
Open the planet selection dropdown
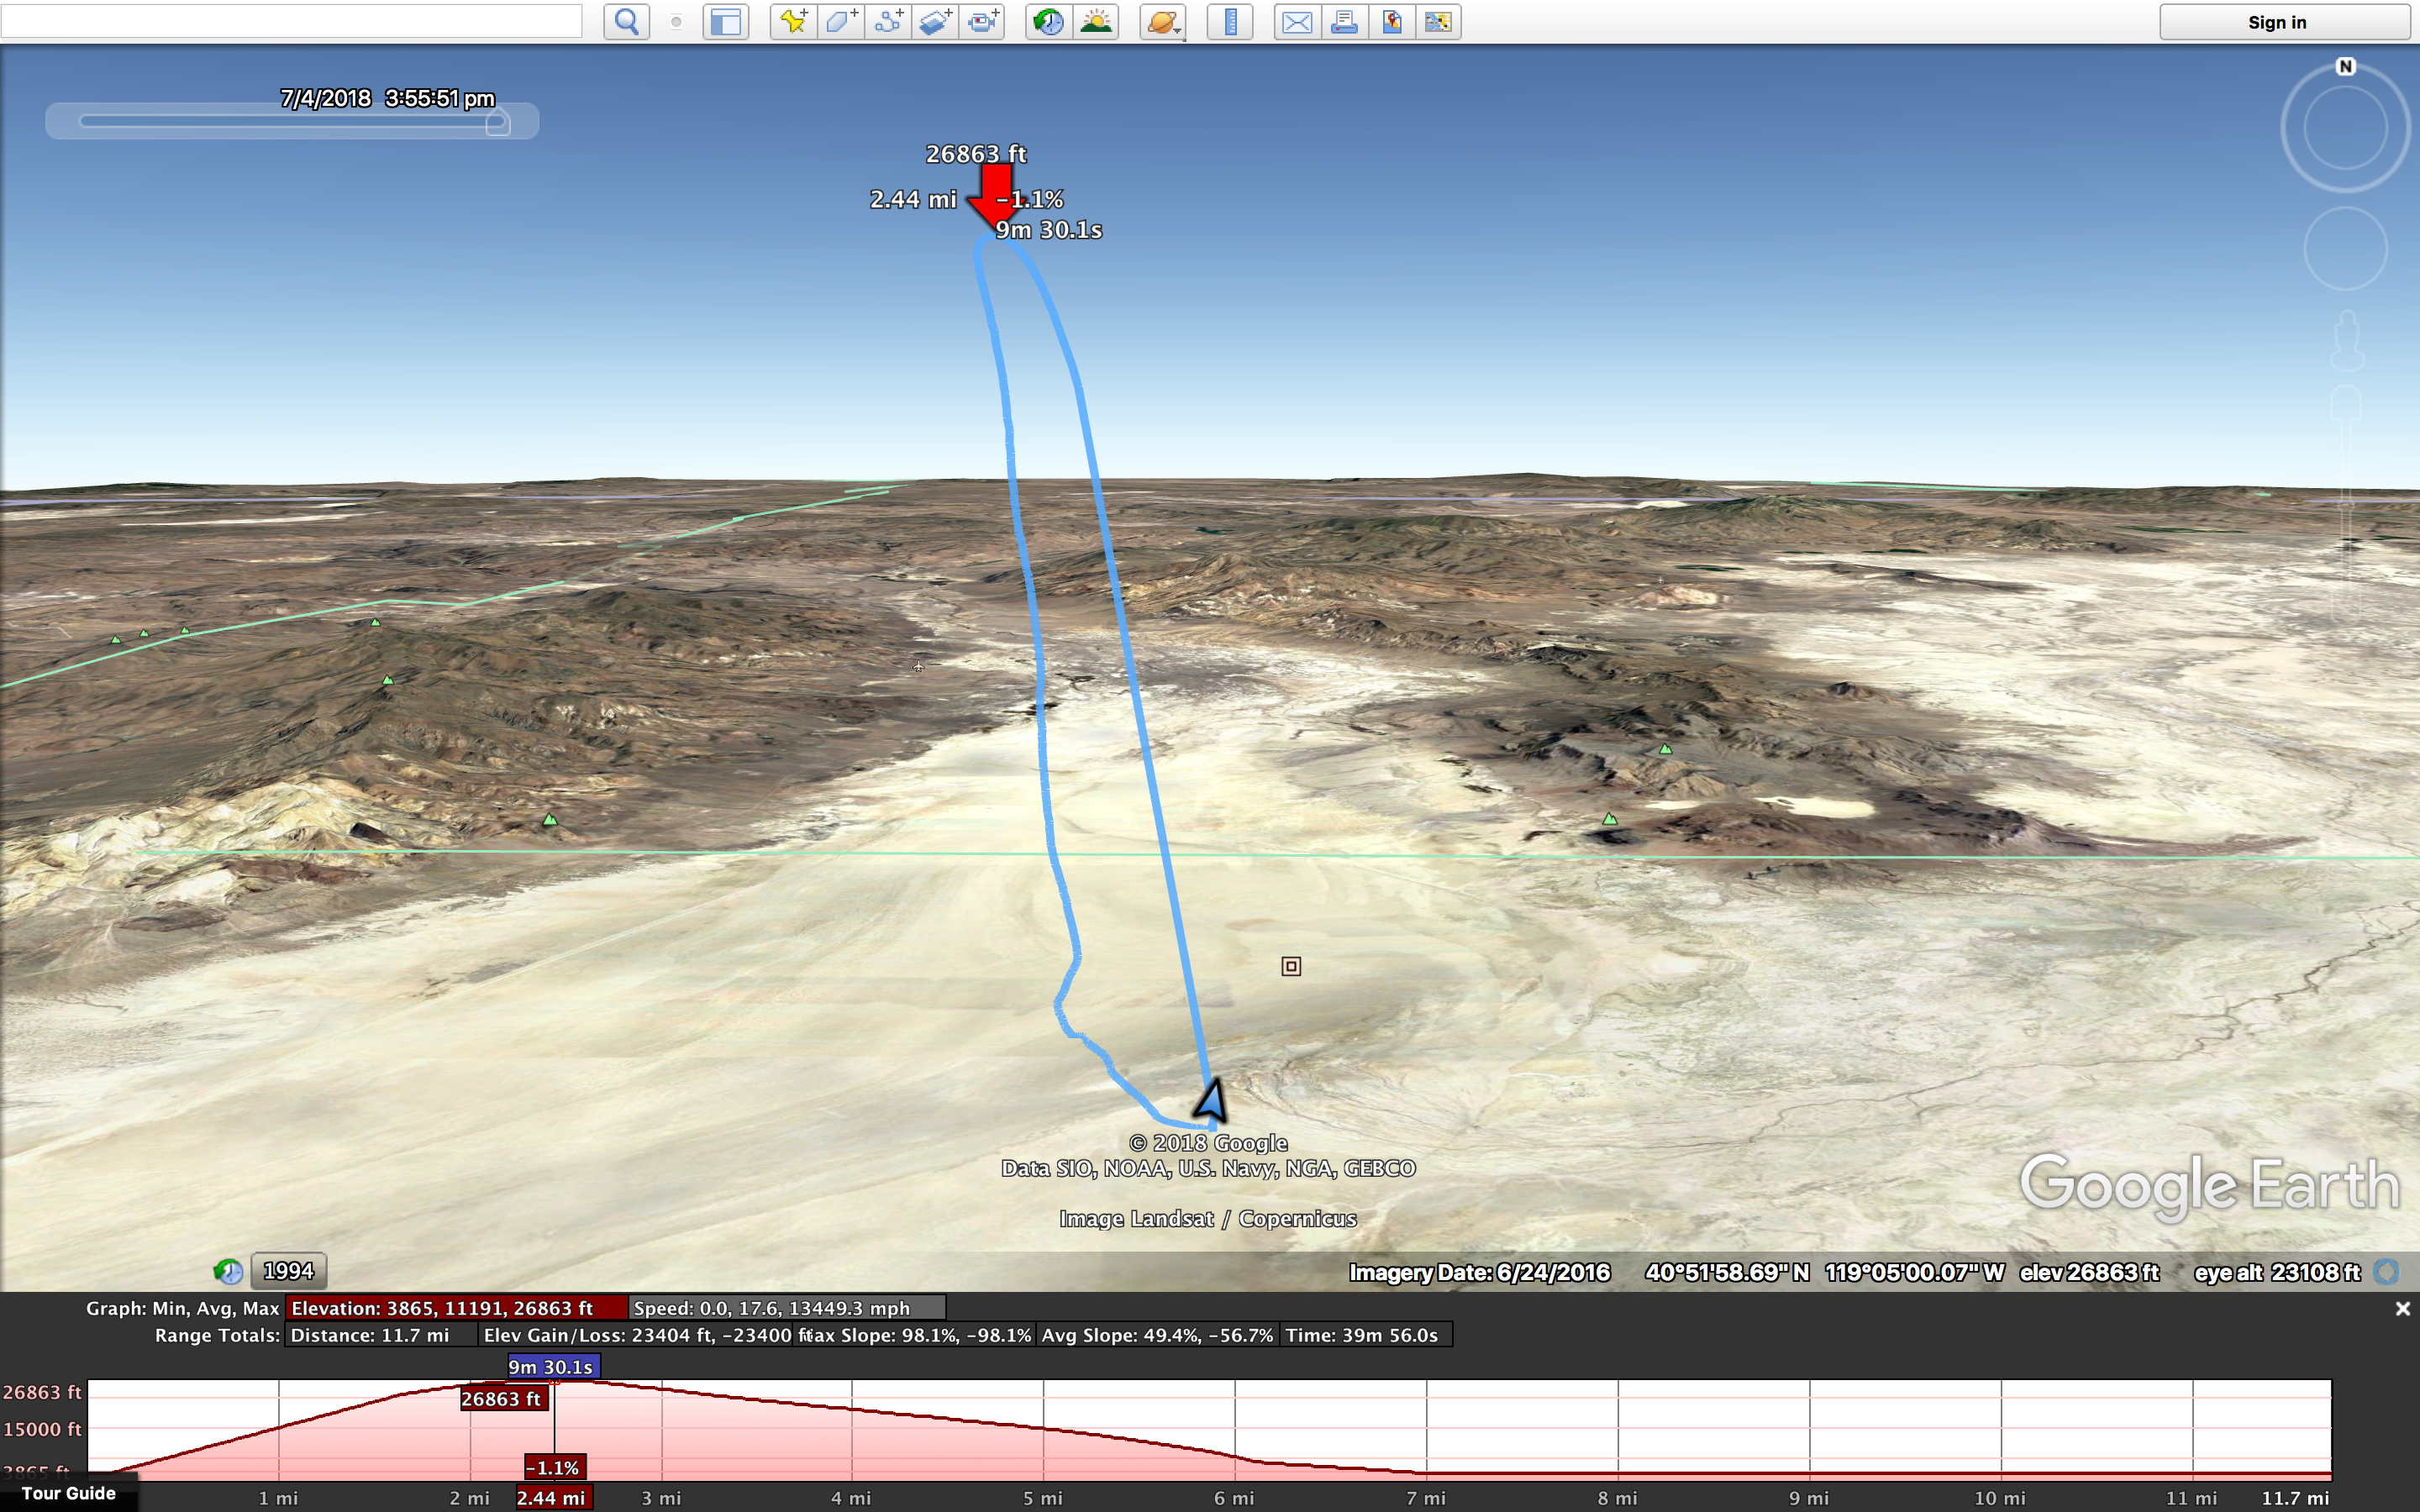[1163, 22]
